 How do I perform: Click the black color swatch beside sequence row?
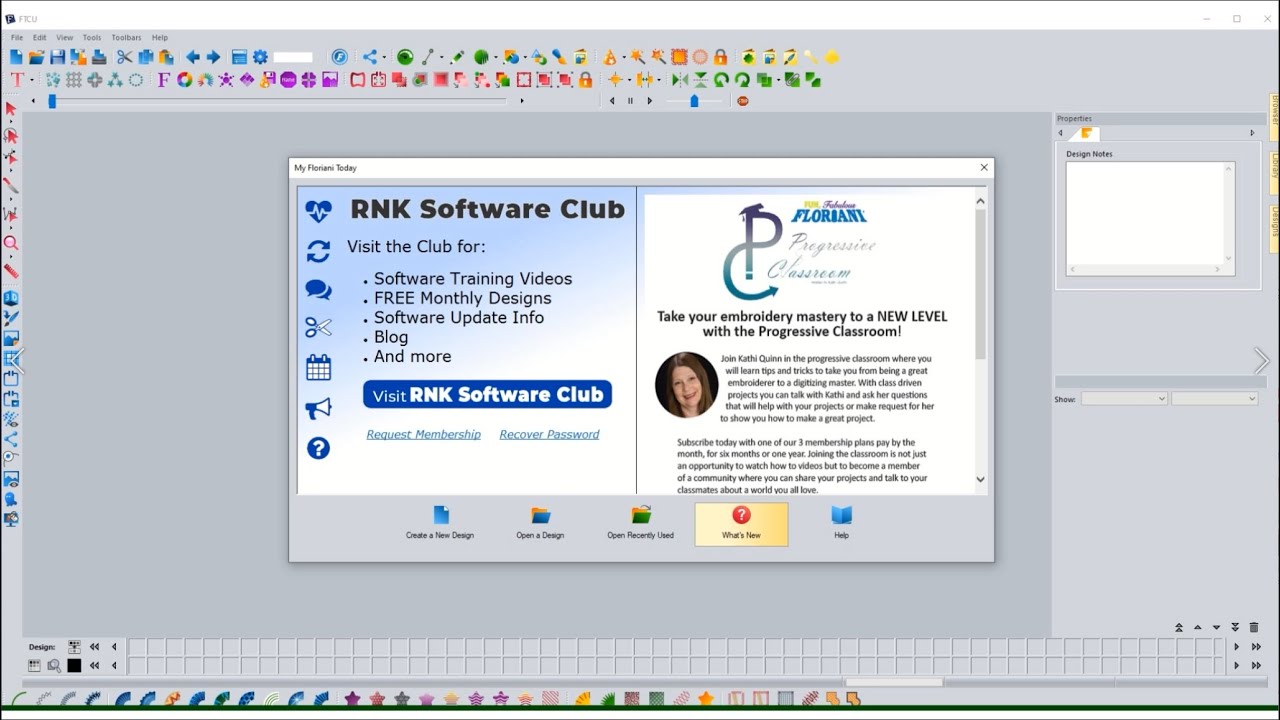74,665
